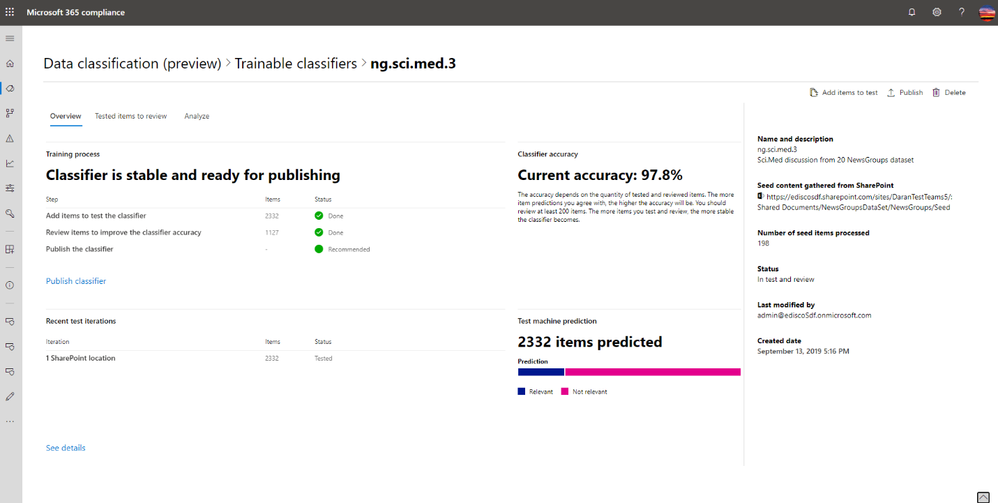
Task: Click ng.sci.med.3 breadcrumb title
Action: coord(413,64)
